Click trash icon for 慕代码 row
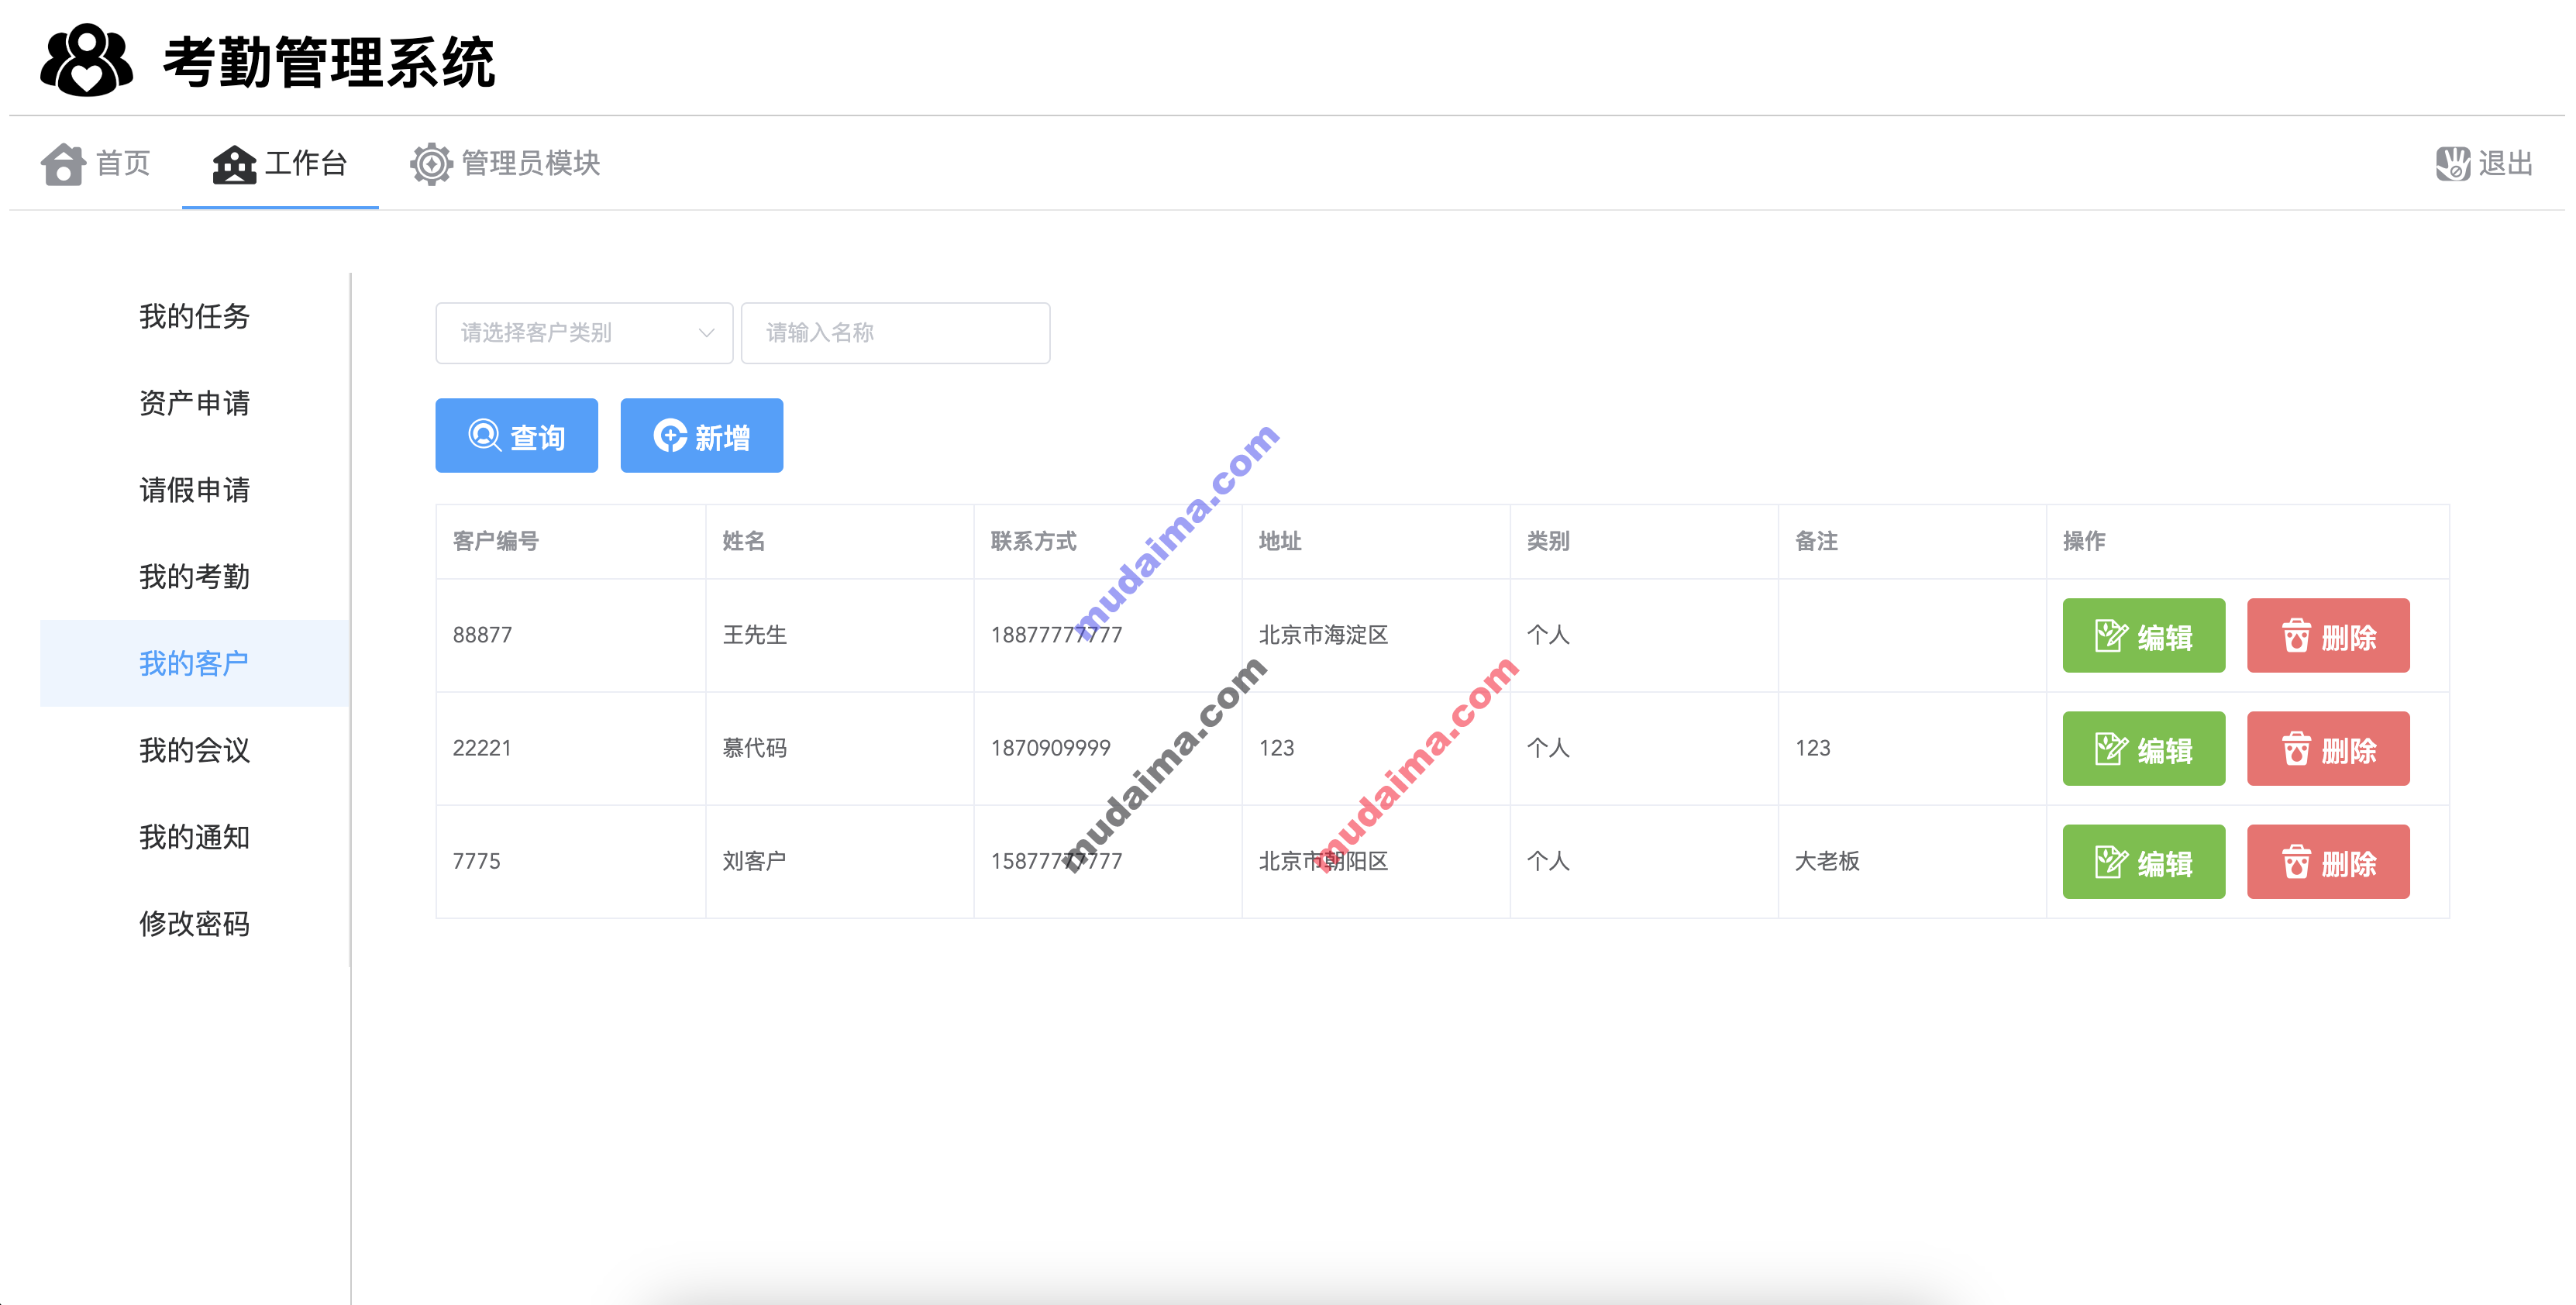This screenshot has height=1305, width=2576. pos(2296,749)
